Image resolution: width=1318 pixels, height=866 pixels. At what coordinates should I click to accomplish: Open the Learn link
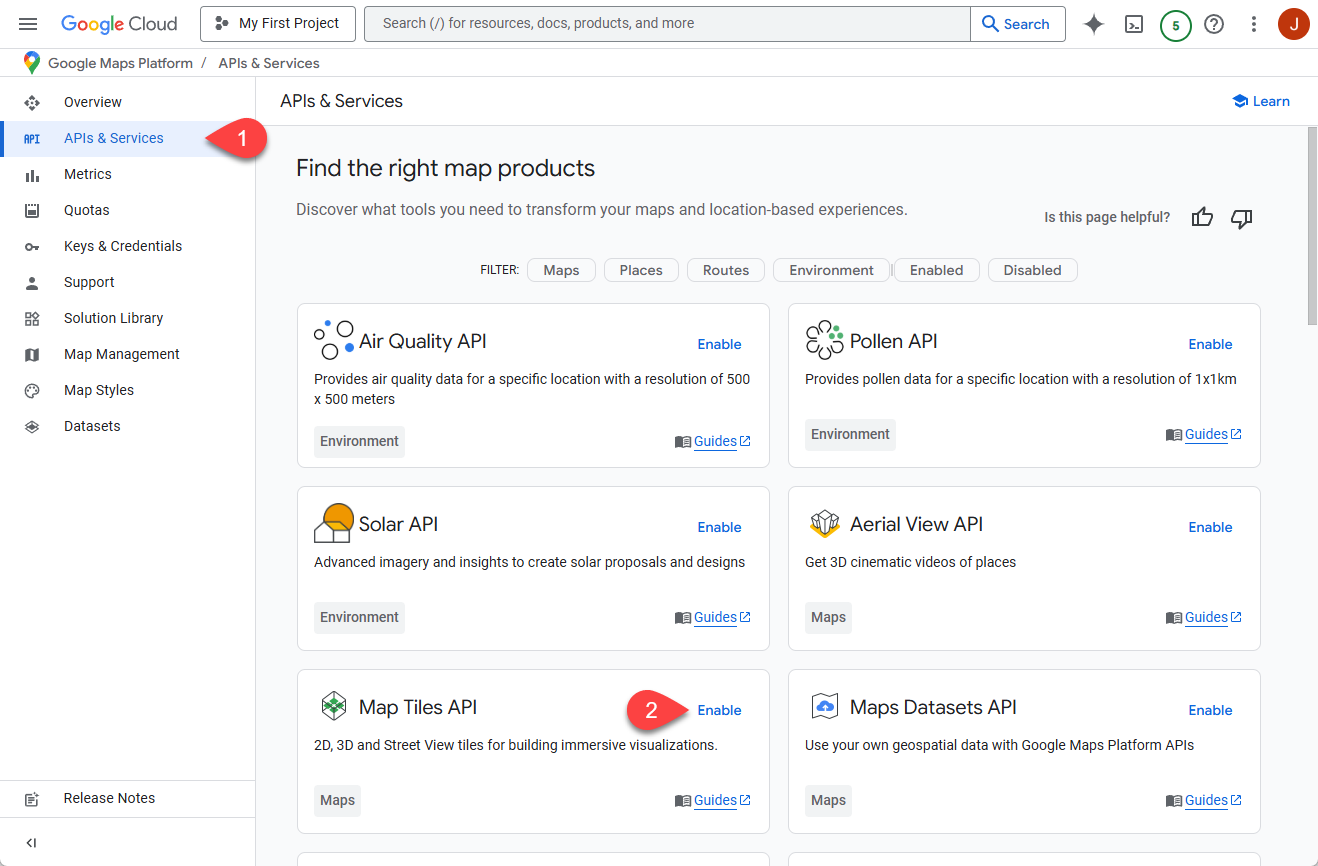(x=1261, y=101)
